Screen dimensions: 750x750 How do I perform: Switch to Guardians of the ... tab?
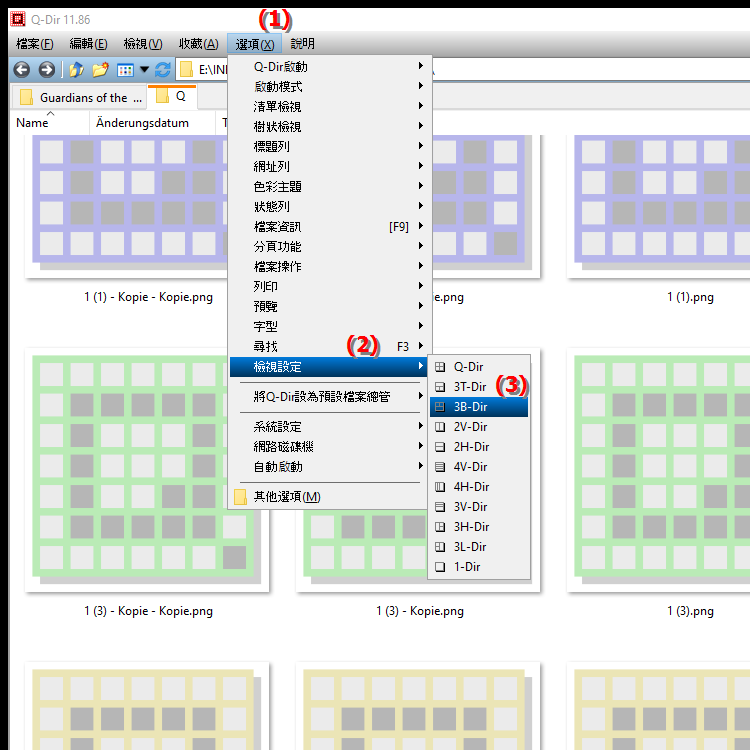click(79, 98)
